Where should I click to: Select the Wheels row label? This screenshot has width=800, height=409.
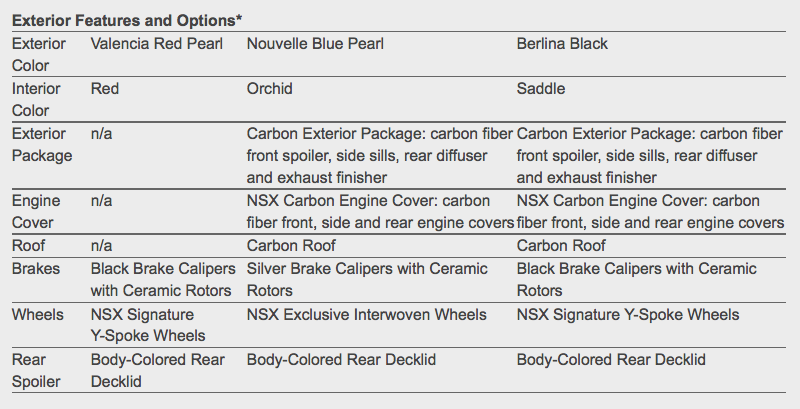click(x=38, y=314)
